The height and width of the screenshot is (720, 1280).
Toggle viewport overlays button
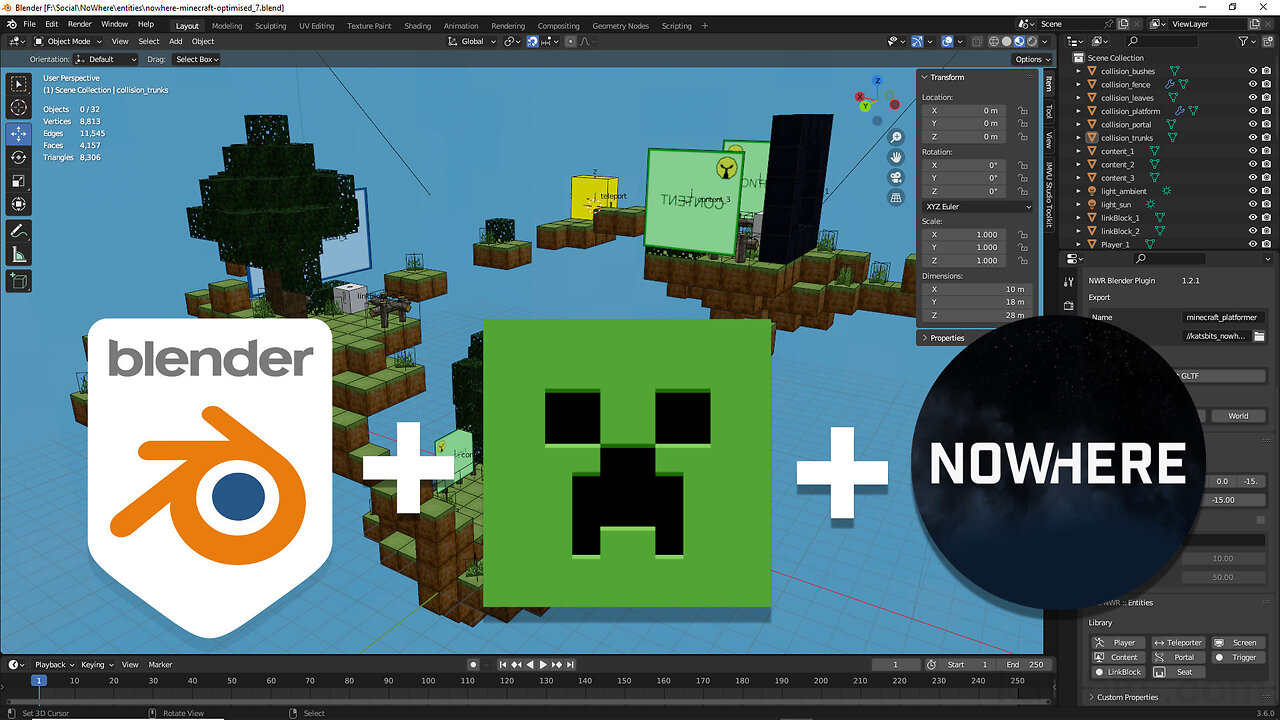pyautogui.click(x=948, y=41)
